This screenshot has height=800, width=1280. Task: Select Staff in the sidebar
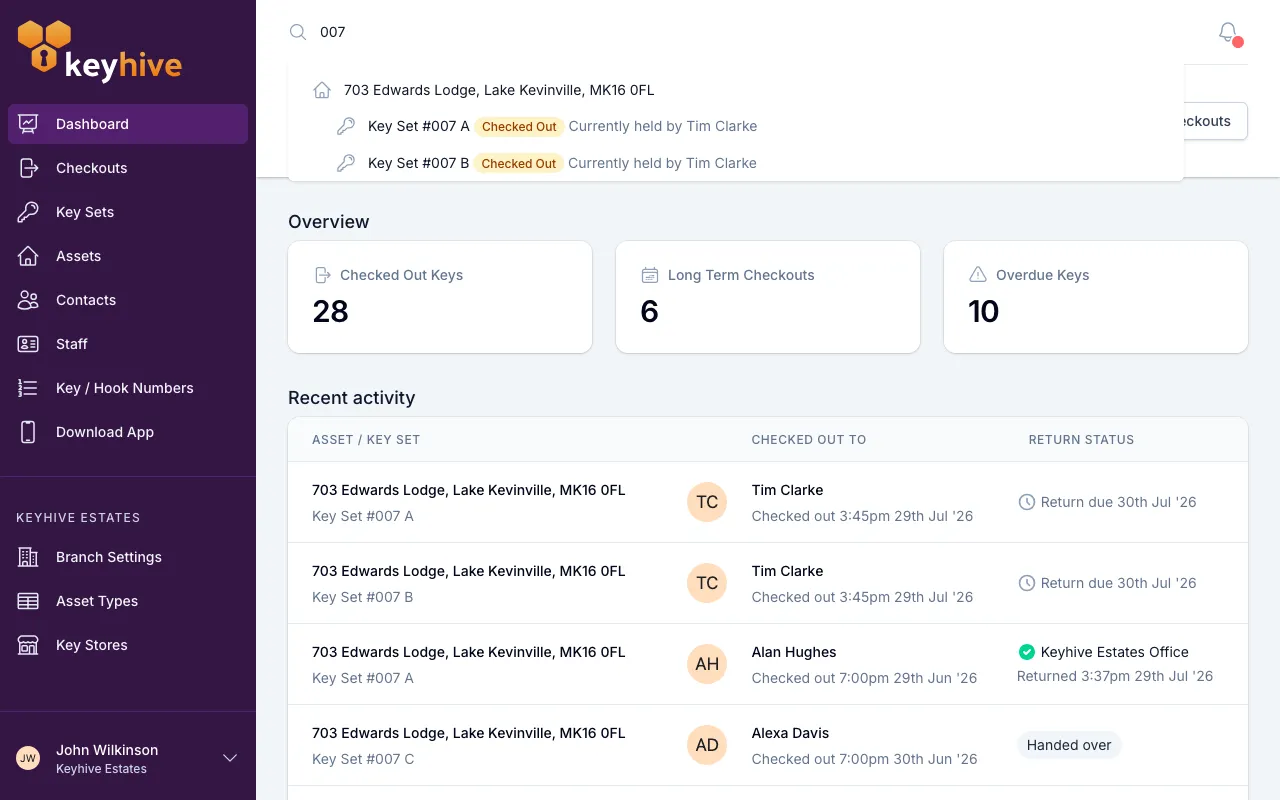pyautogui.click(x=128, y=344)
